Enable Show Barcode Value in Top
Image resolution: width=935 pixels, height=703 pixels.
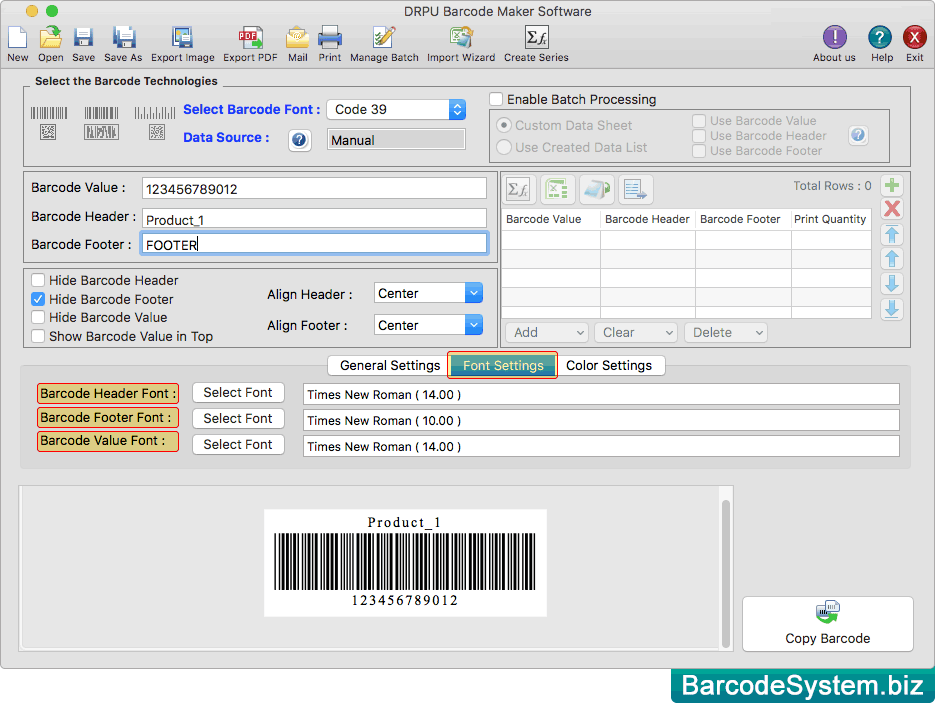(38, 336)
